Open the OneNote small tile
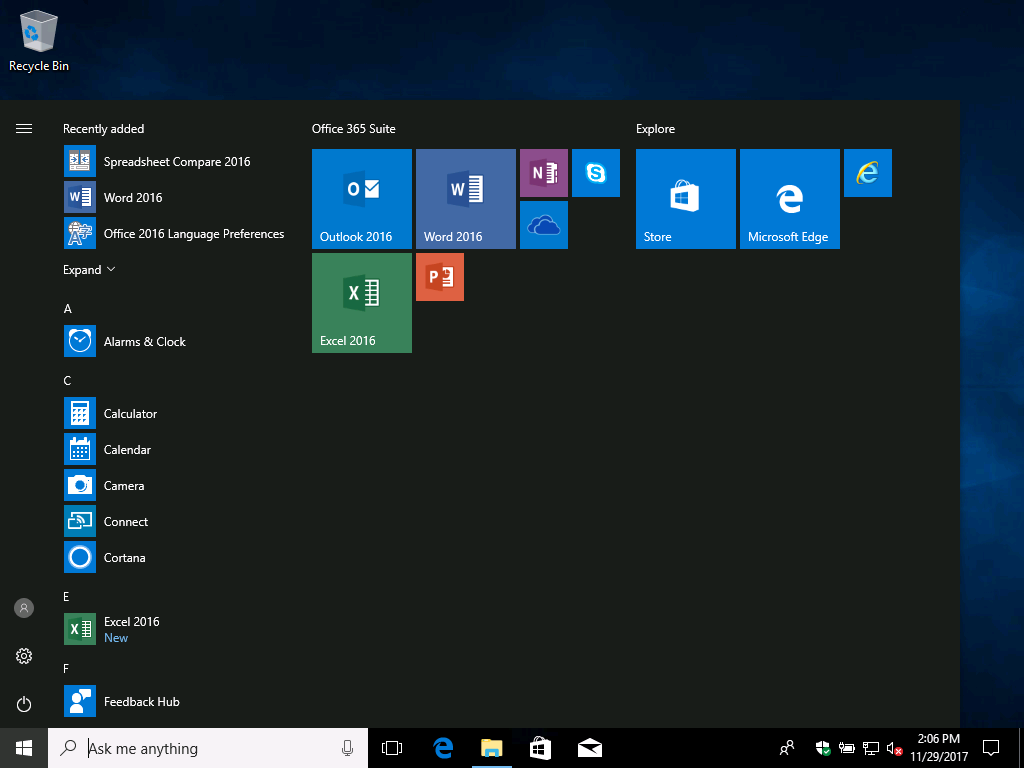Screen dimensions: 1024x768 tap(544, 173)
